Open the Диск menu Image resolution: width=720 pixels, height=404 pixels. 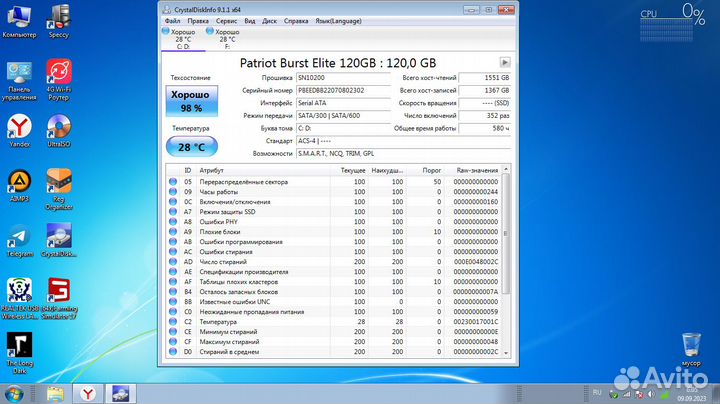coord(268,20)
